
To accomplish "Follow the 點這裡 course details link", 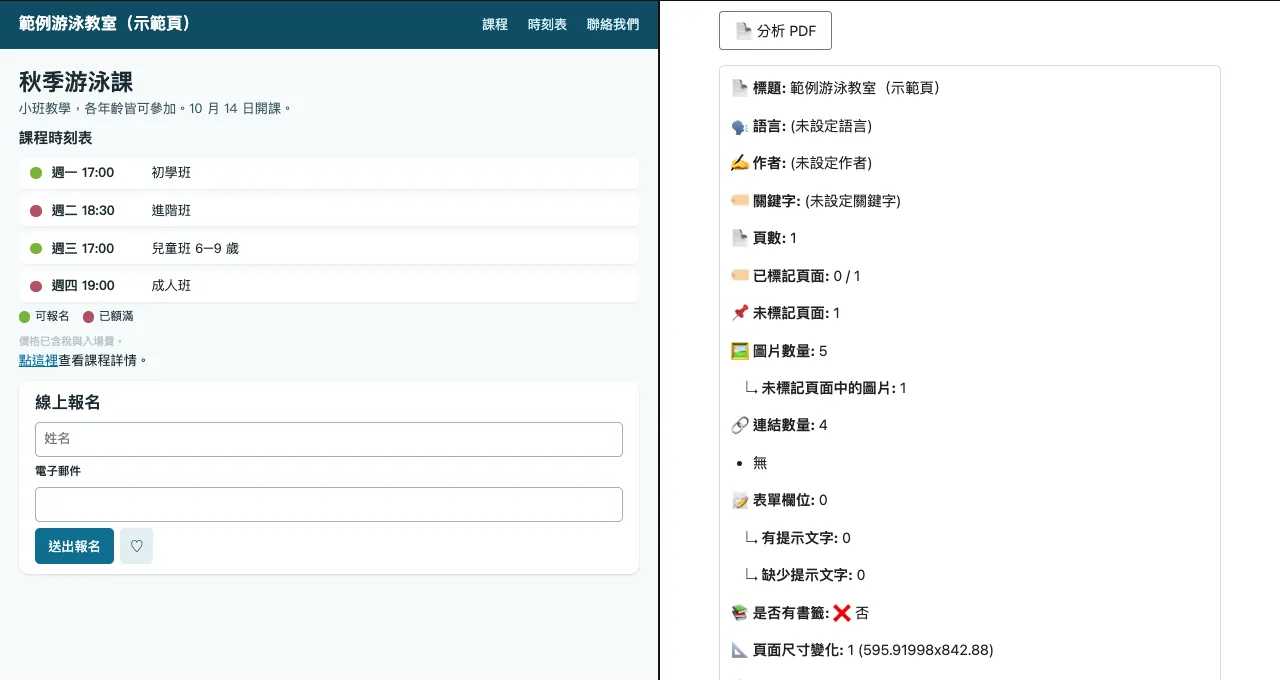I will (38, 360).
